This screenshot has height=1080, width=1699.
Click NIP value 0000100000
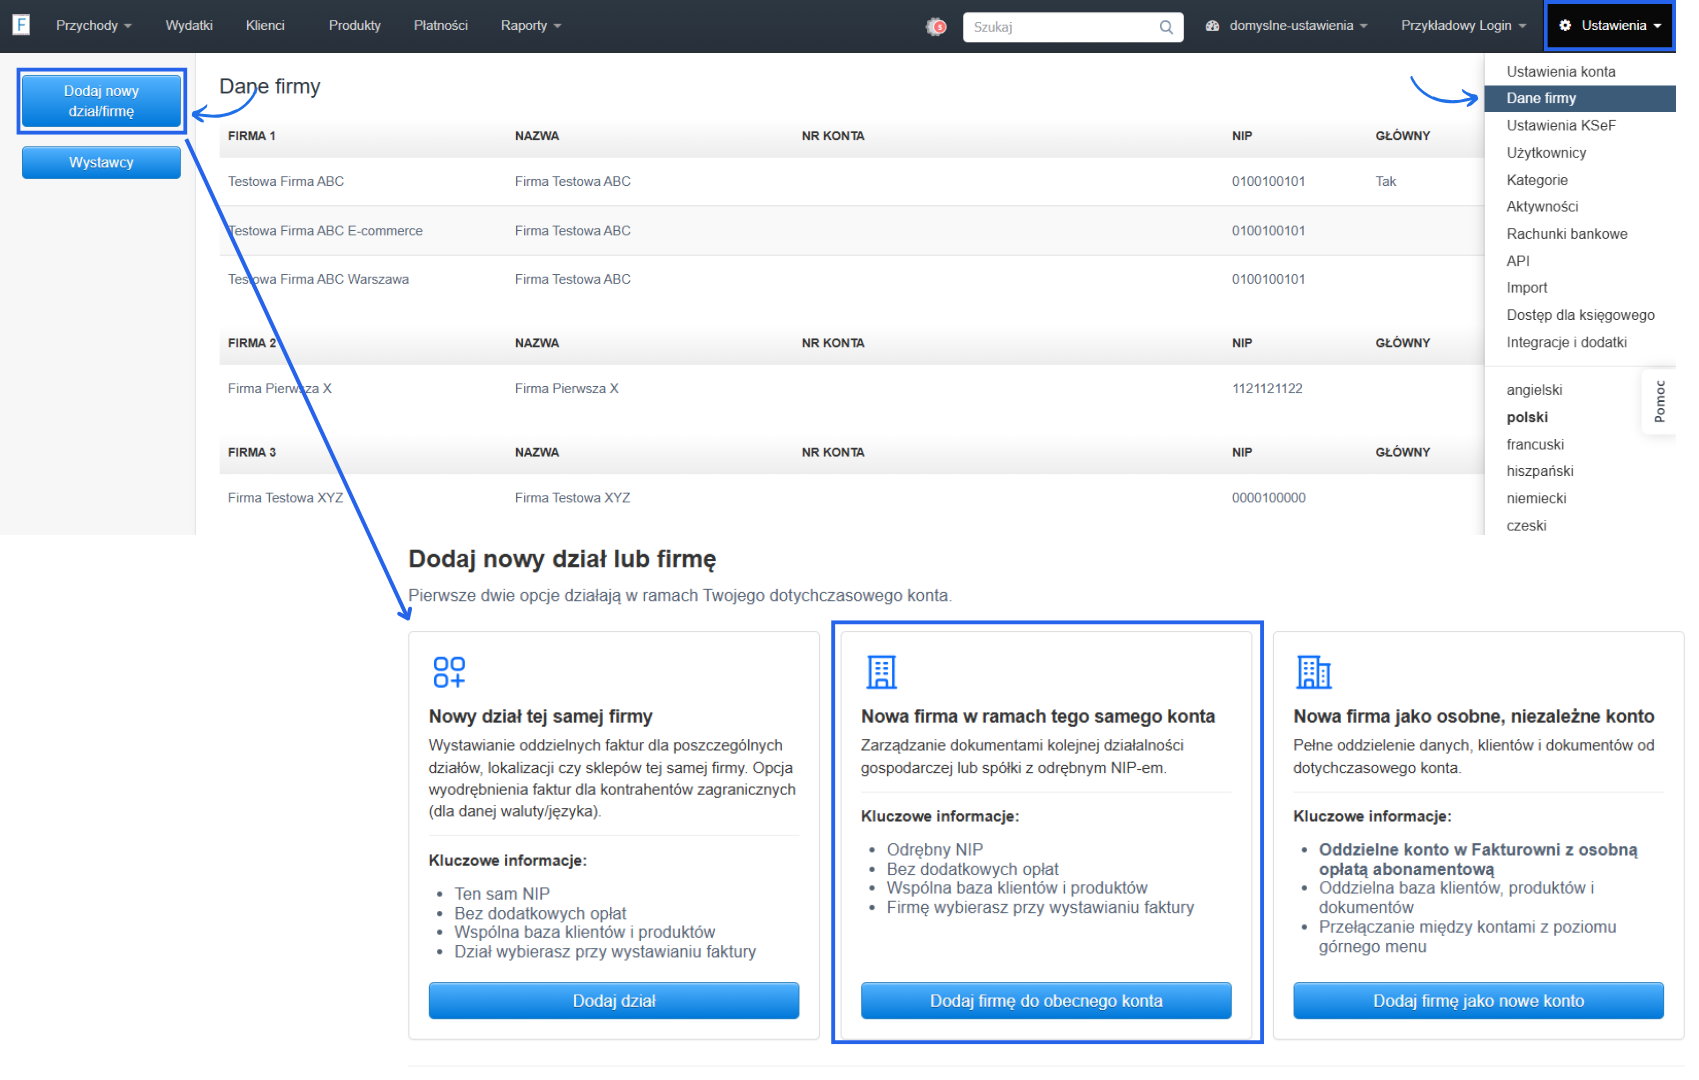(x=1268, y=498)
